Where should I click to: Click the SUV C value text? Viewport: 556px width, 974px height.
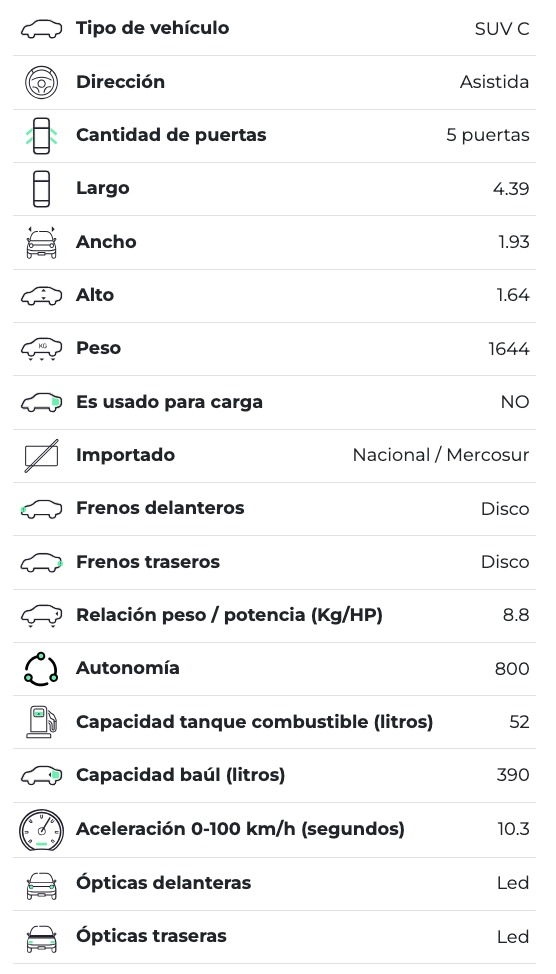pyautogui.click(x=502, y=29)
